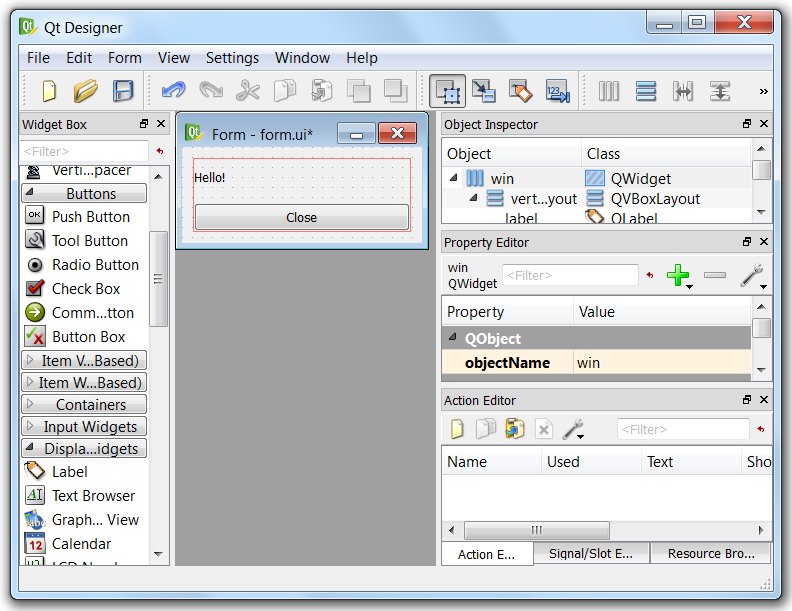Open Property Editor configure wrench menu
792x611 pixels.
click(x=754, y=275)
